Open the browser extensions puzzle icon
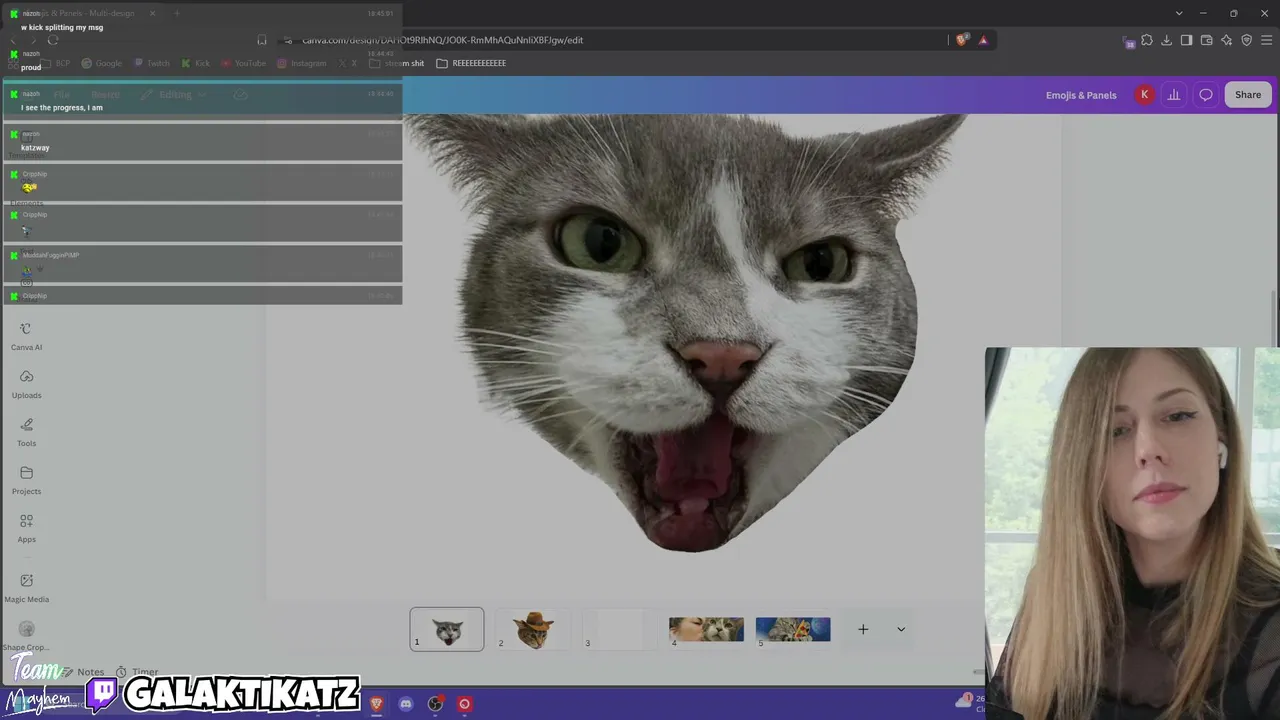 click(x=1147, y=40)
